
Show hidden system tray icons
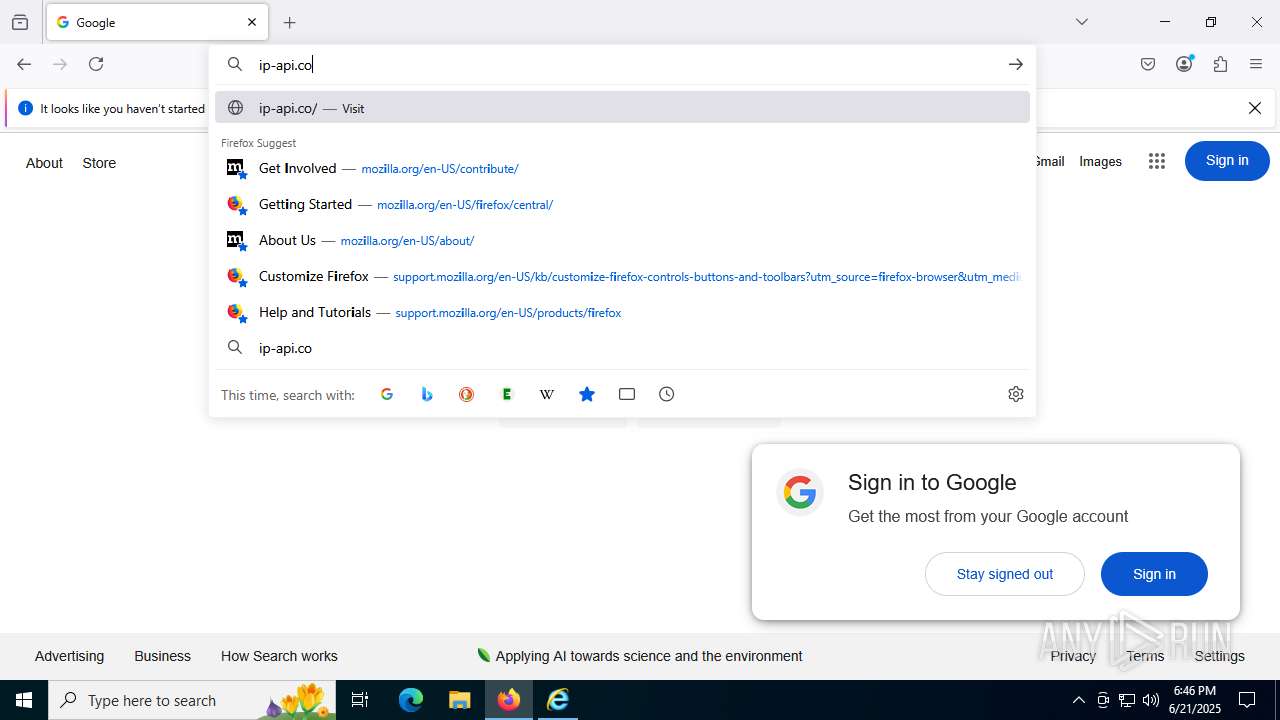(1078, 700)
